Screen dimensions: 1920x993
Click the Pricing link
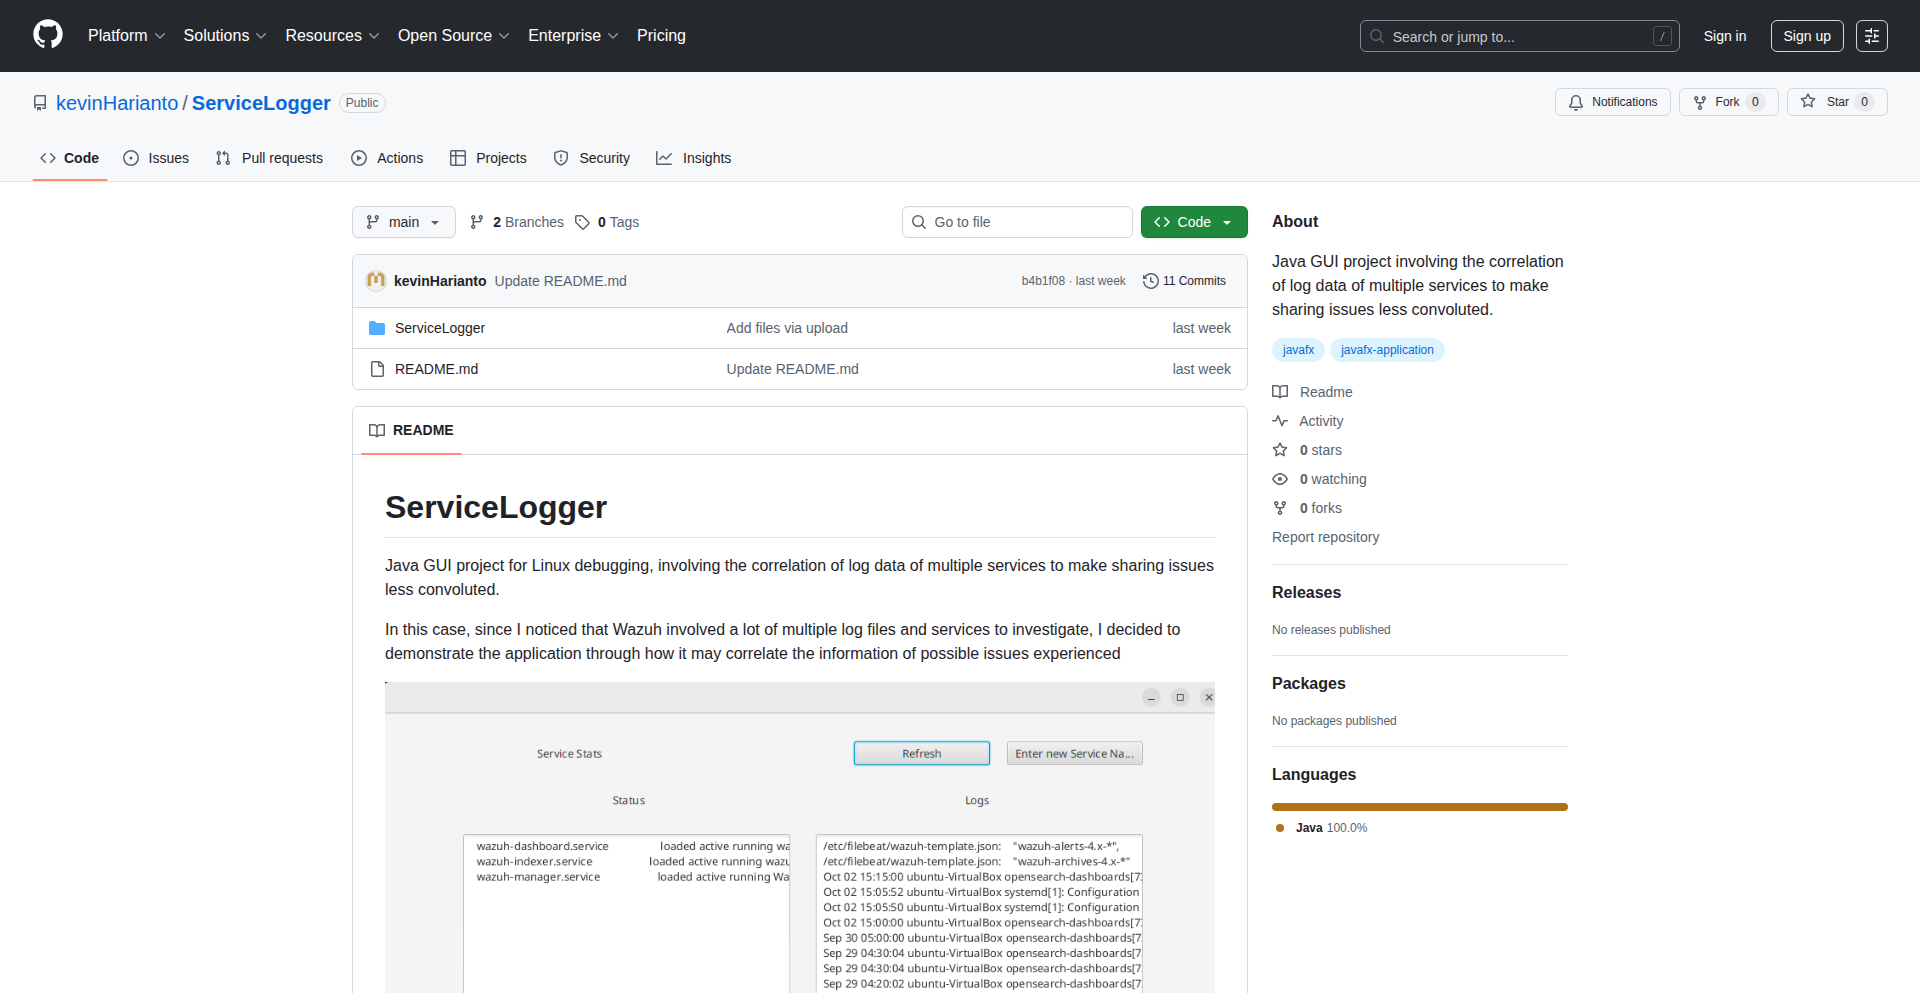click(x=661, y=35)
